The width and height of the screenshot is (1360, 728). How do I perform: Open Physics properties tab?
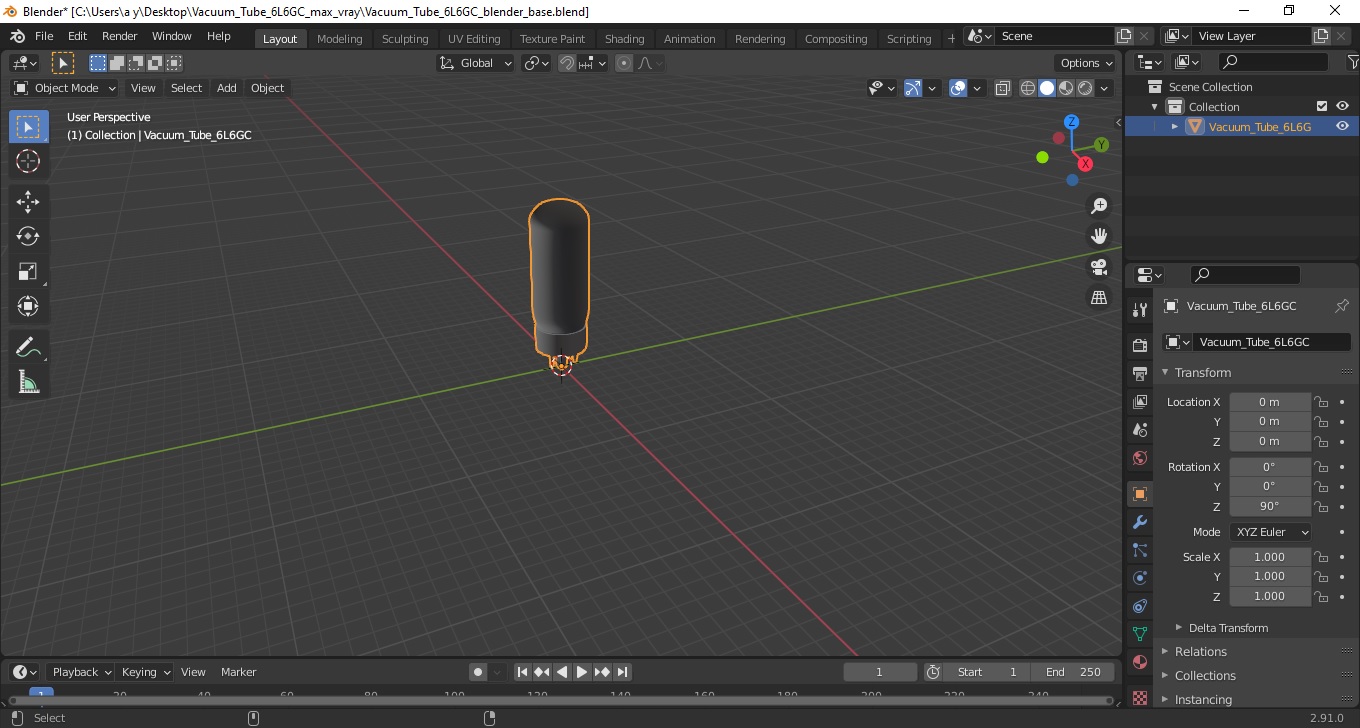[x=1139, y=578]
